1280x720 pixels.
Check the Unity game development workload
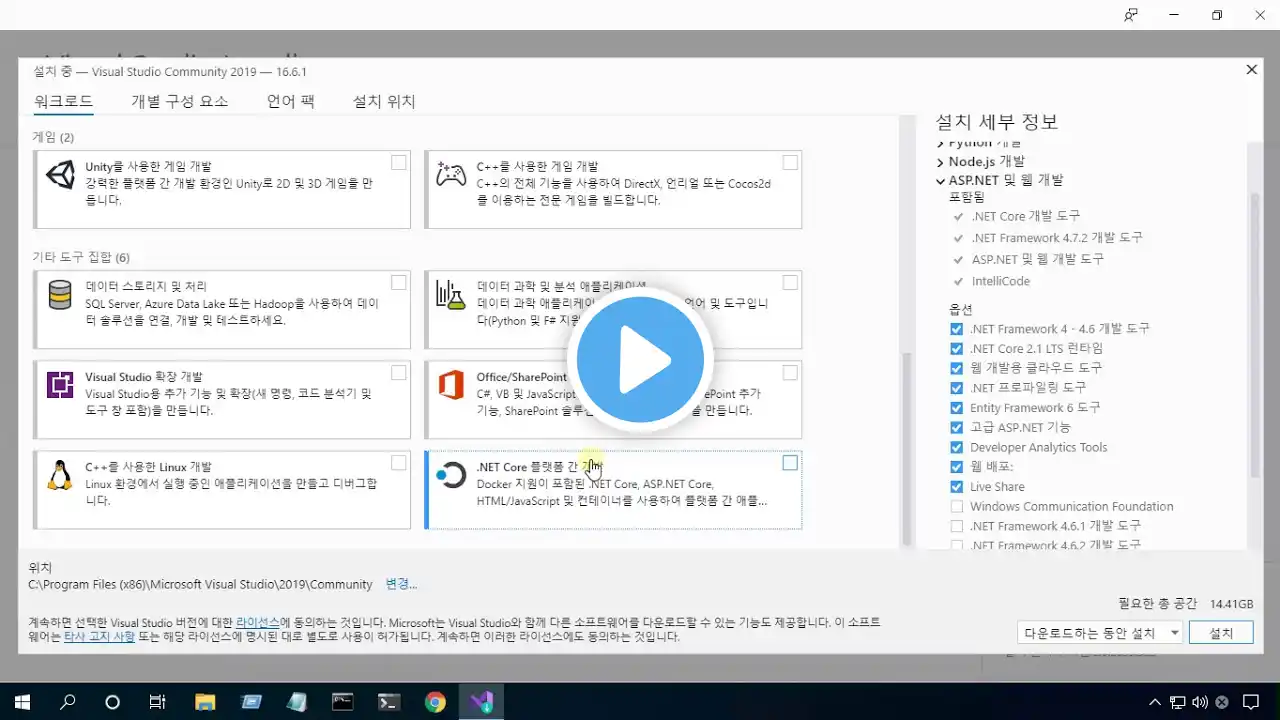399,162
